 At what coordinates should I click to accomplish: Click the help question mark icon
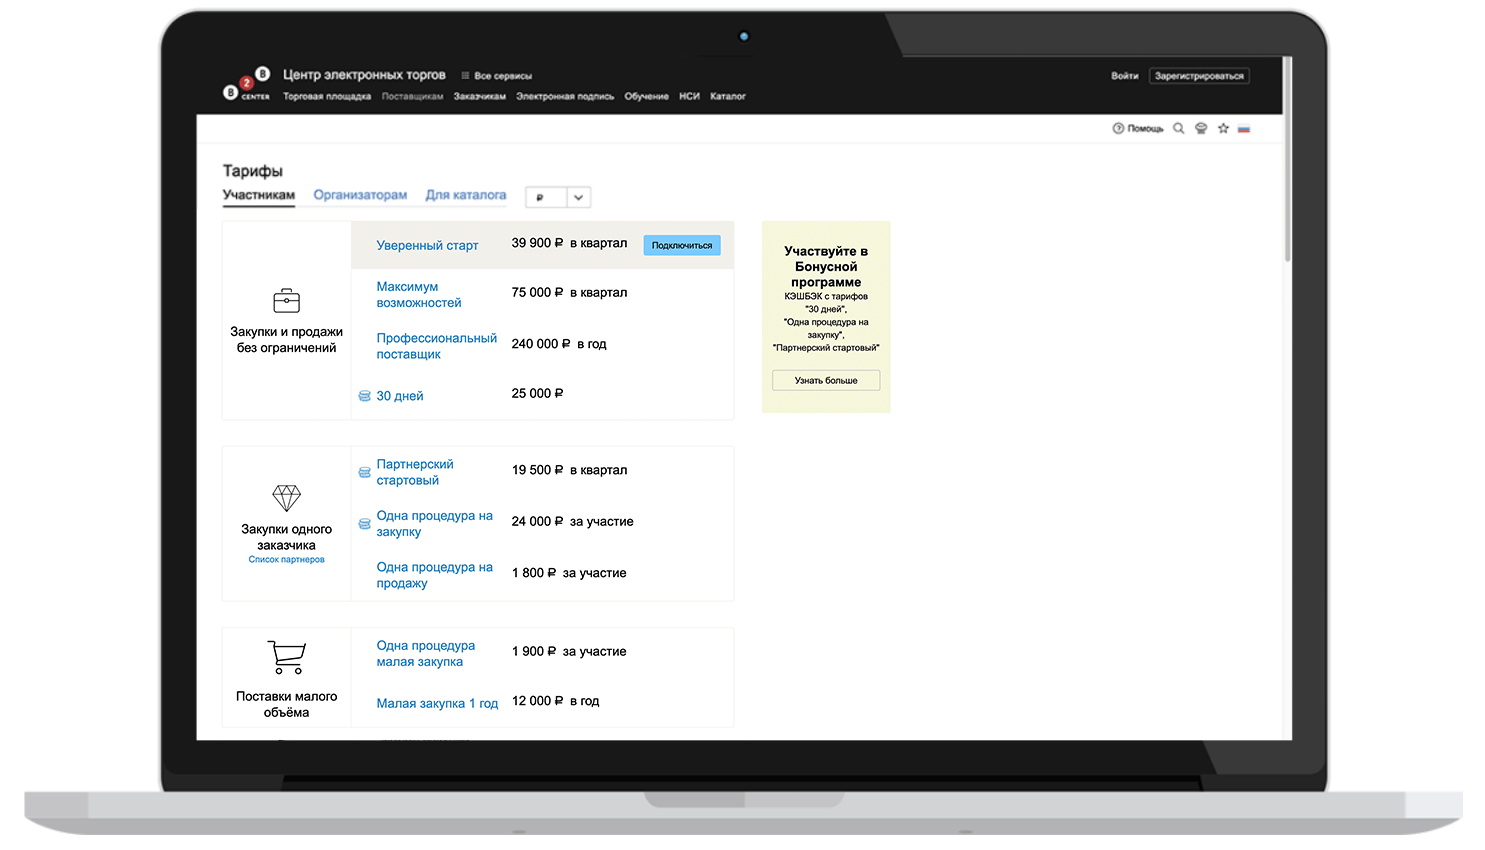[1118, 129]
